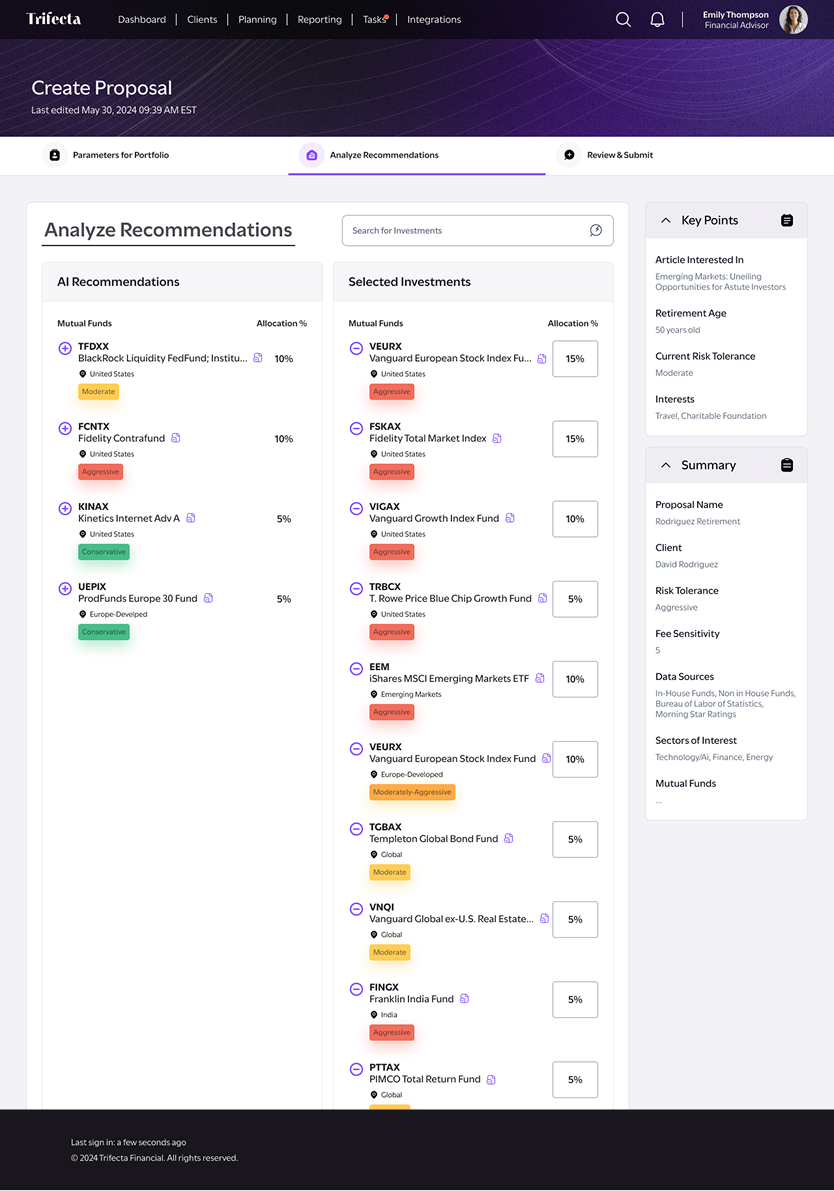Remove EEM from selected investments
Screen dimensions: 834x1191
tap(356, 668)
